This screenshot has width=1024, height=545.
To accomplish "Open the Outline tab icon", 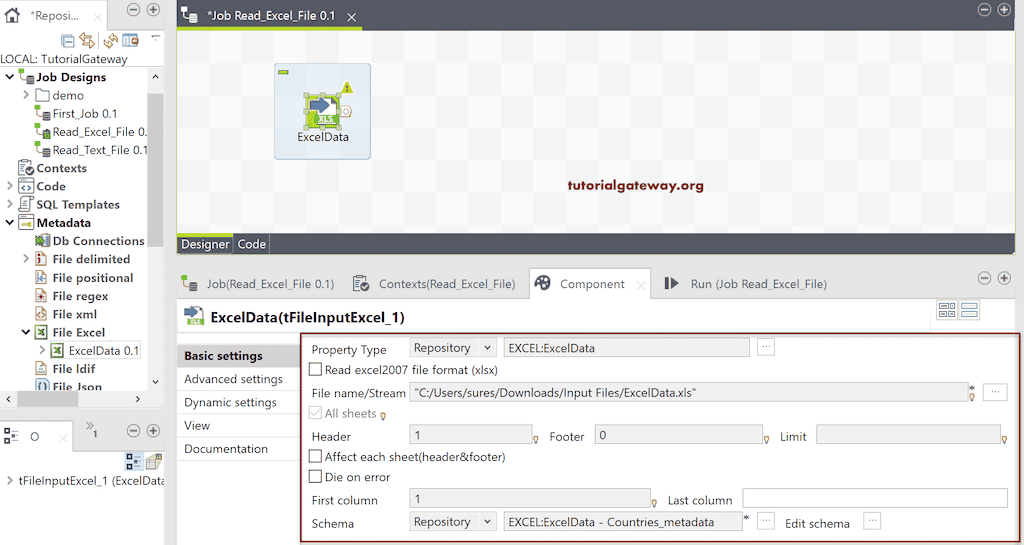I will [11, 437].
